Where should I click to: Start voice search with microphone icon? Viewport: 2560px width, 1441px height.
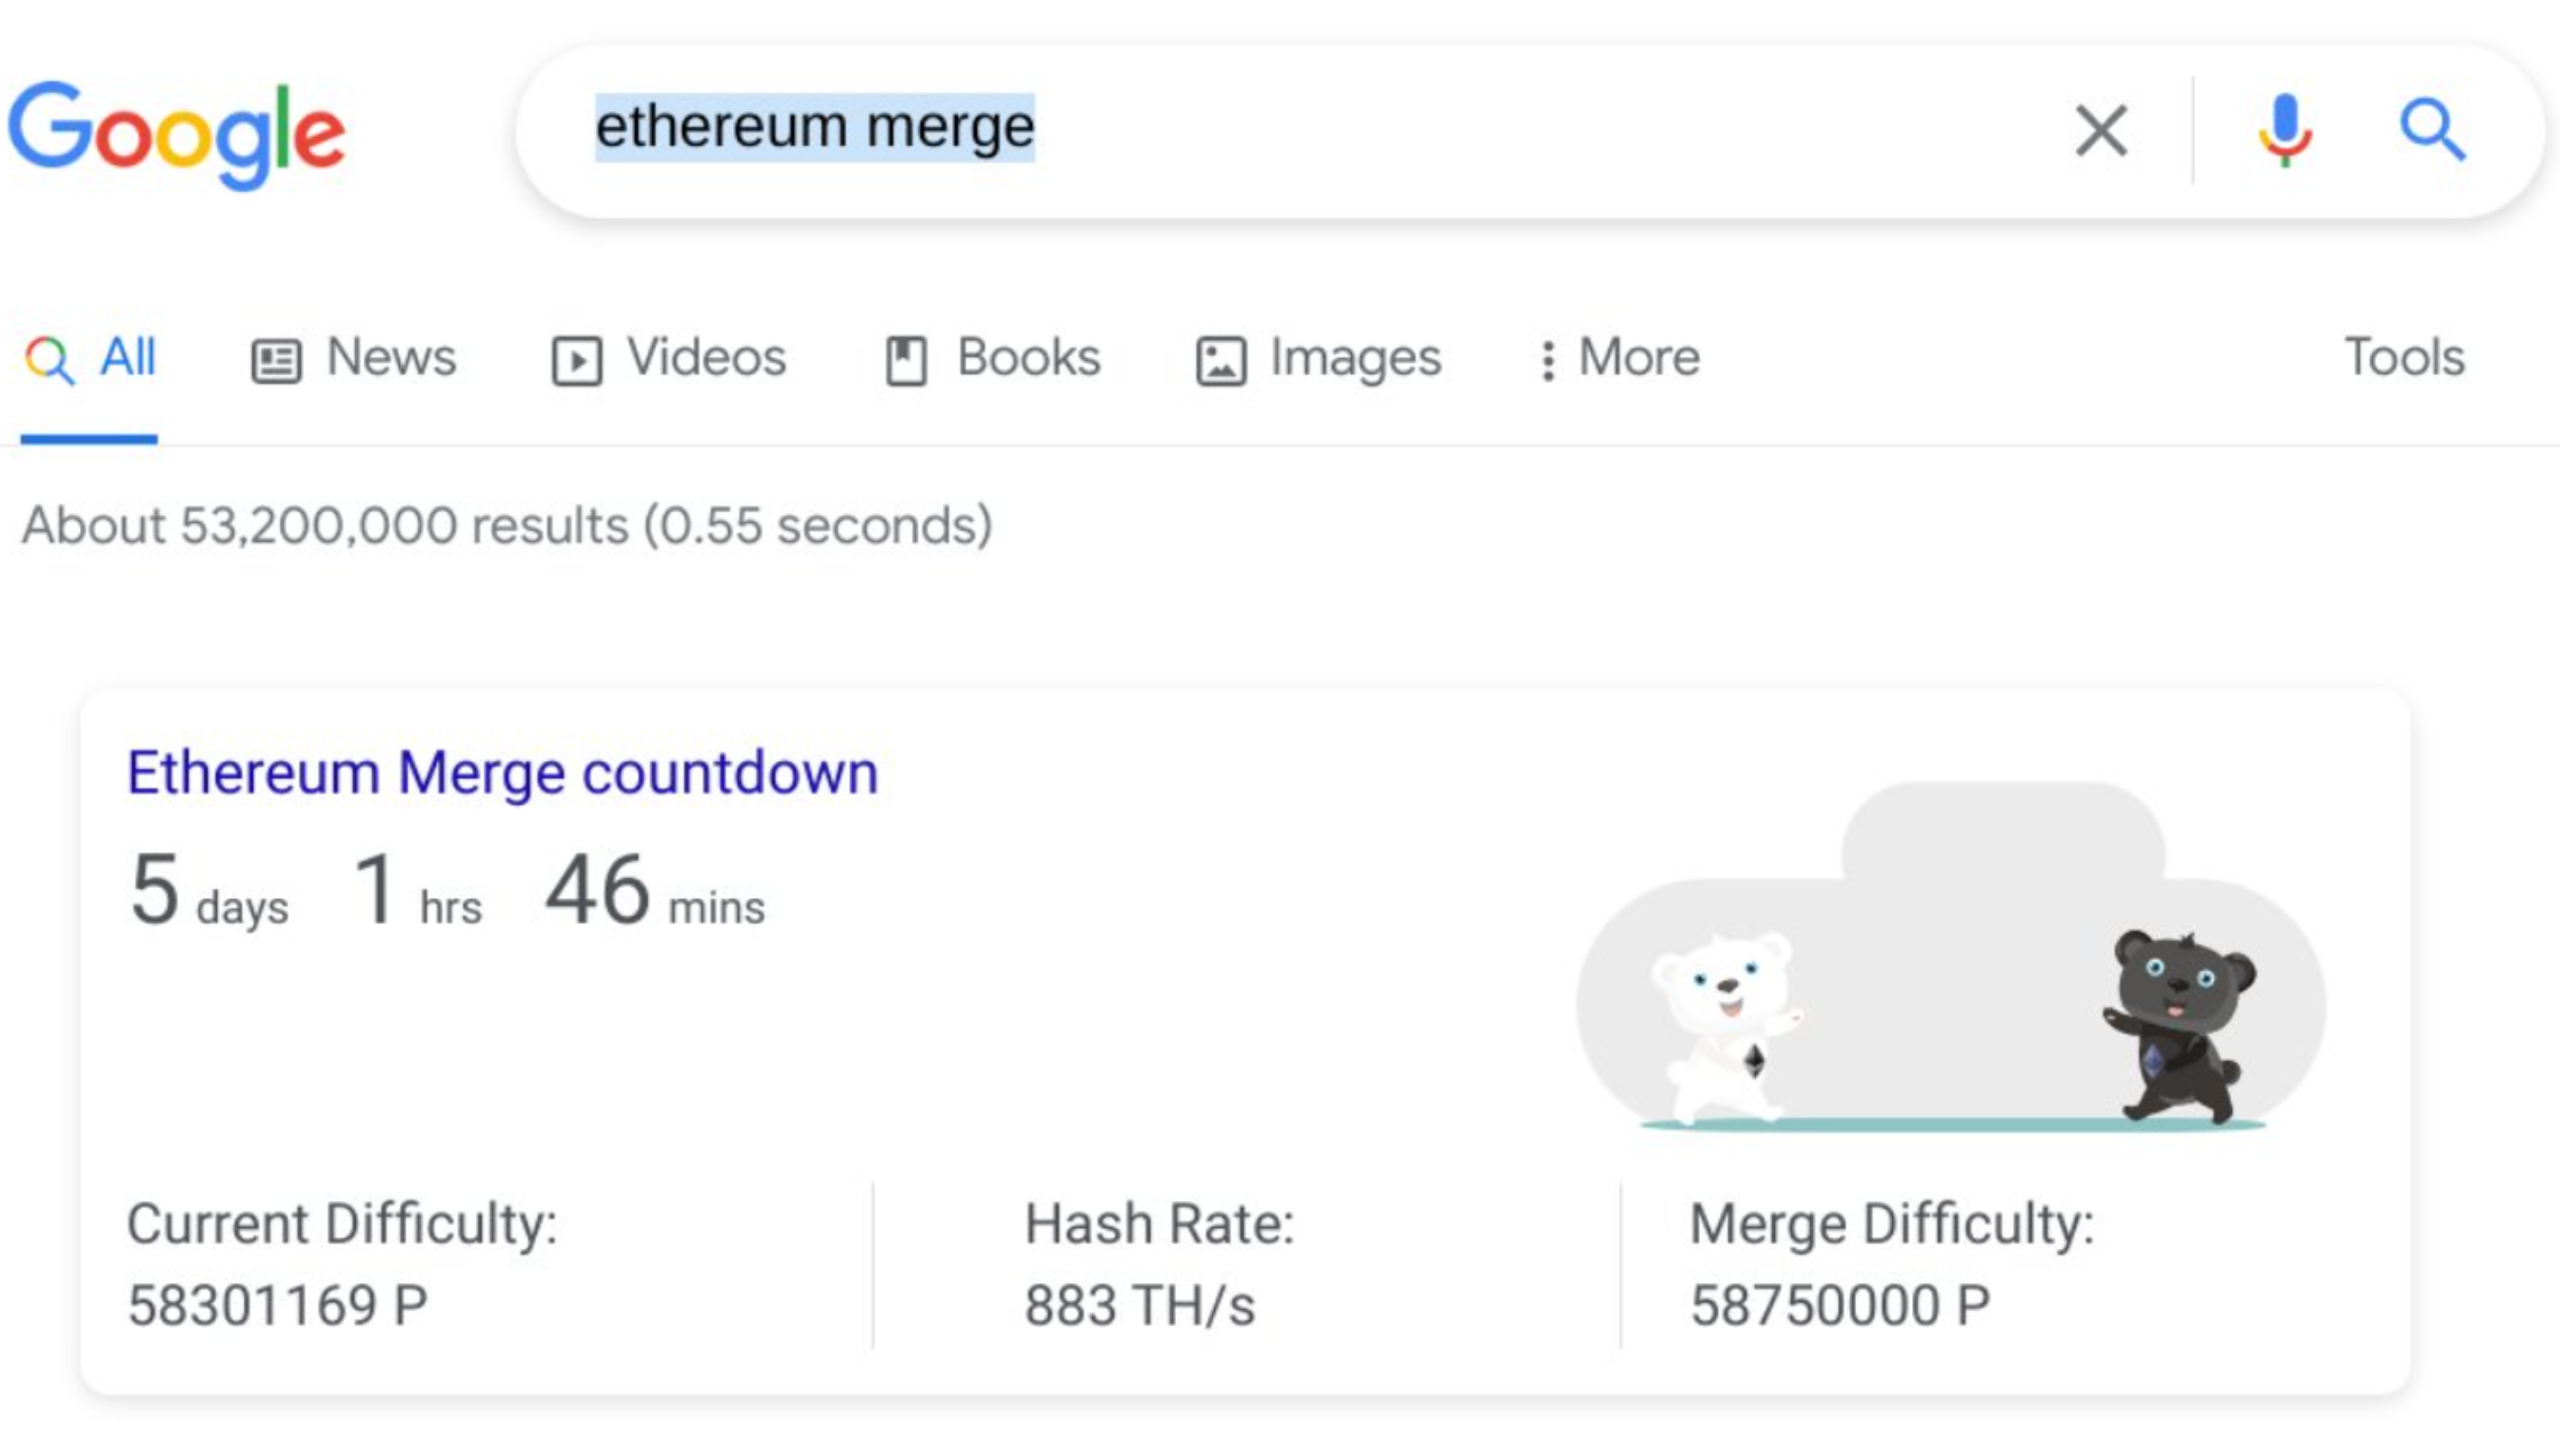pyautogui.click(x=2284, y=131)
